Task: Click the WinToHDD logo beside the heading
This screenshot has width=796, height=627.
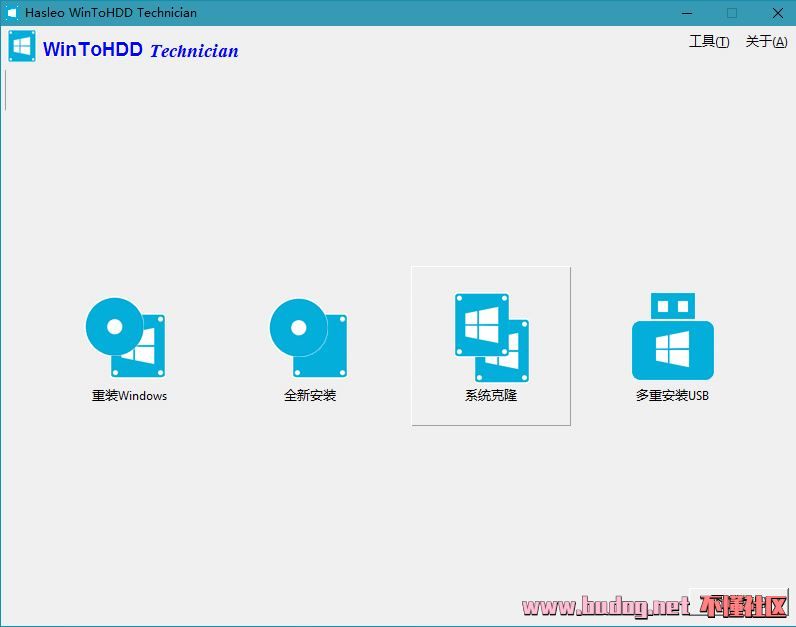Action: 22,46
